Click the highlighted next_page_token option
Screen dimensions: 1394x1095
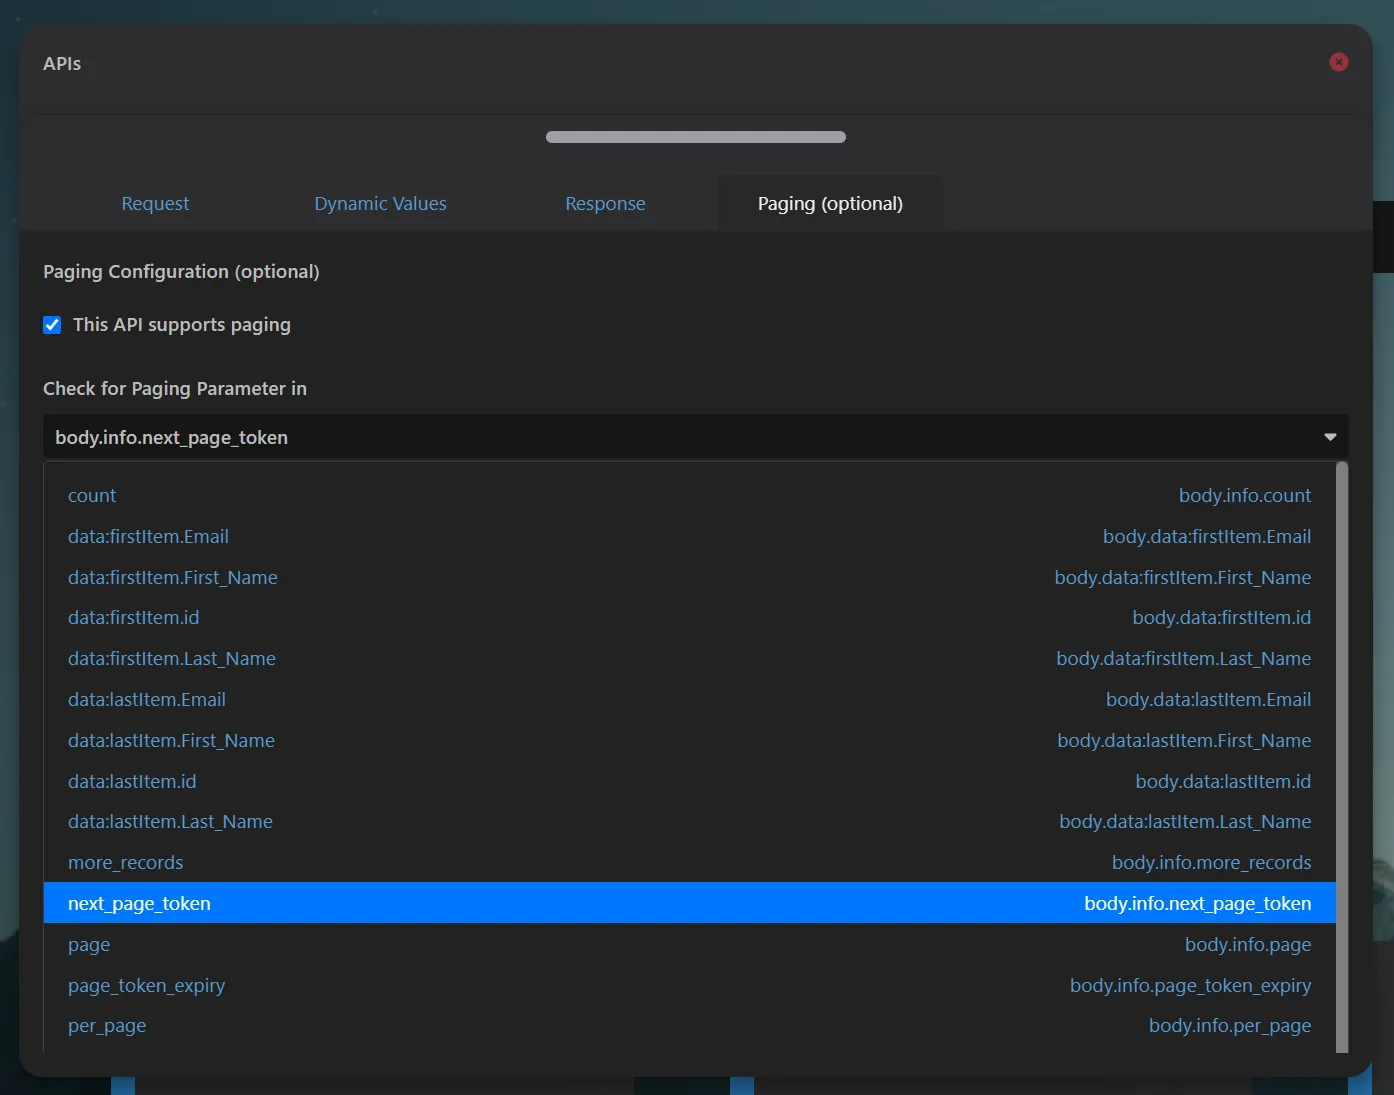(x=690, y=903)
